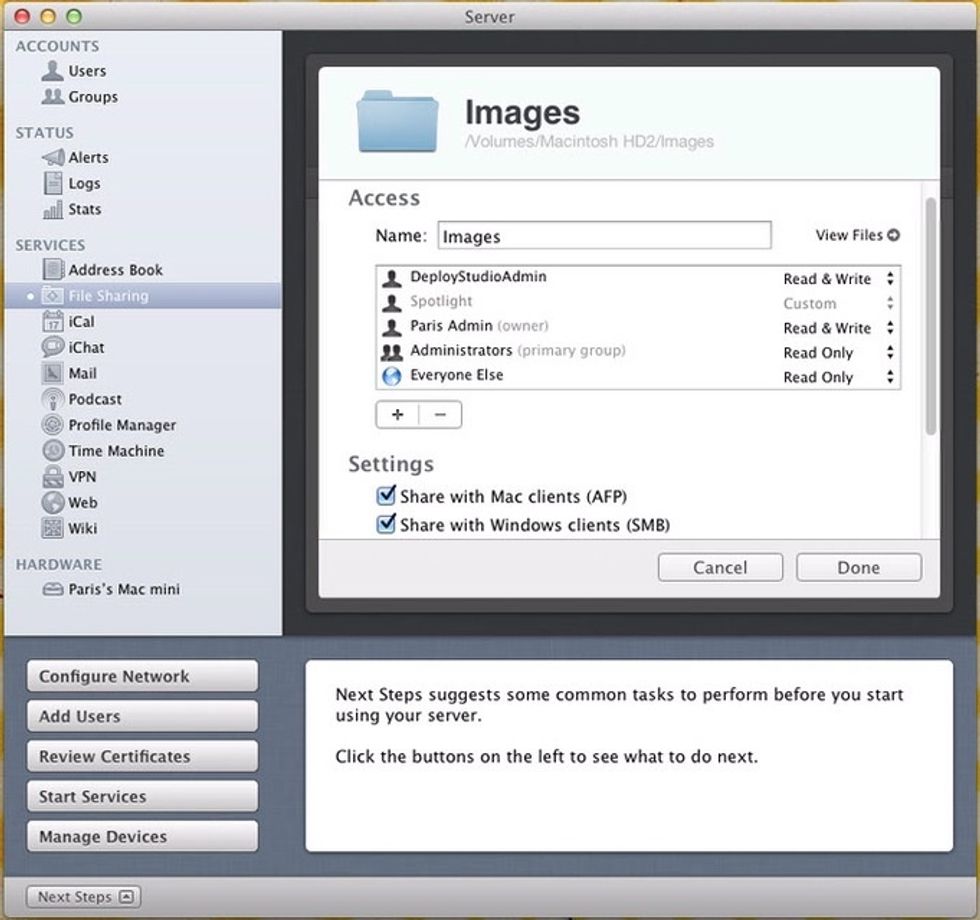Select the iChat speech bubble icon

(x=53, y=348)
